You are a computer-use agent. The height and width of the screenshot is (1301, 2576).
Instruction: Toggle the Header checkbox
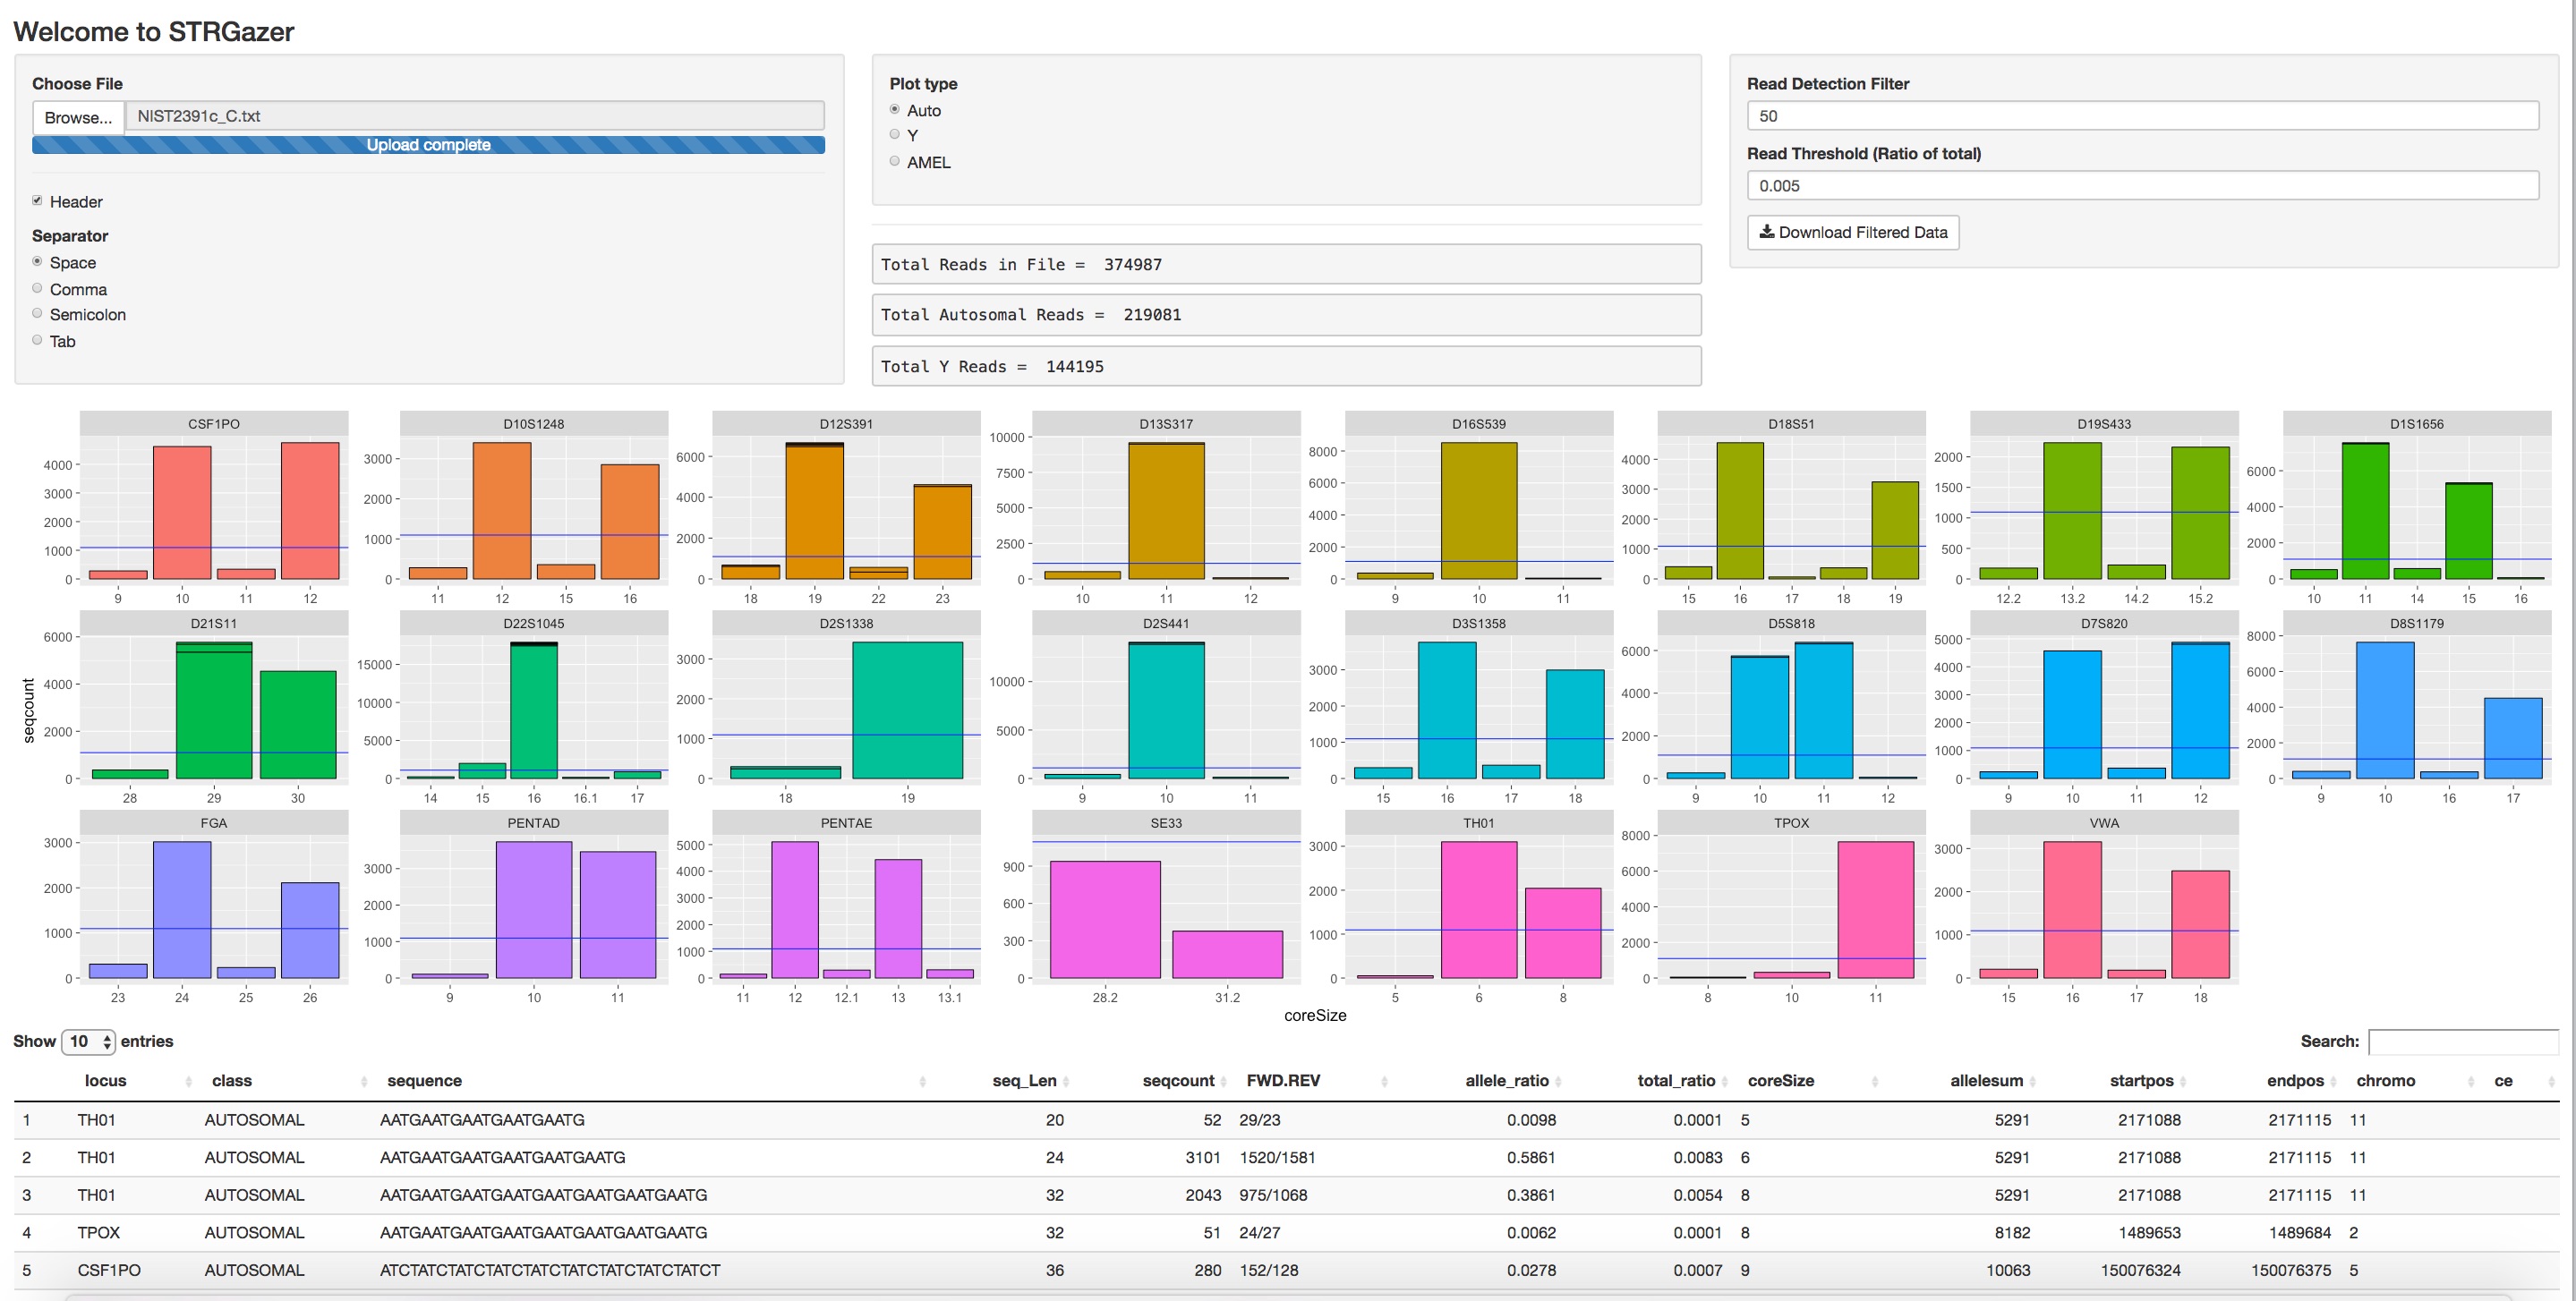point(37,201)
